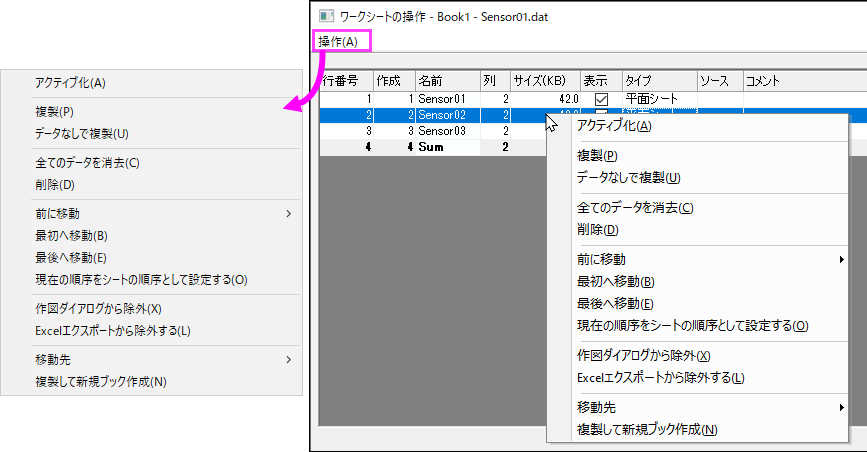
Task: Click the 名前 column header
Action: 447,81
